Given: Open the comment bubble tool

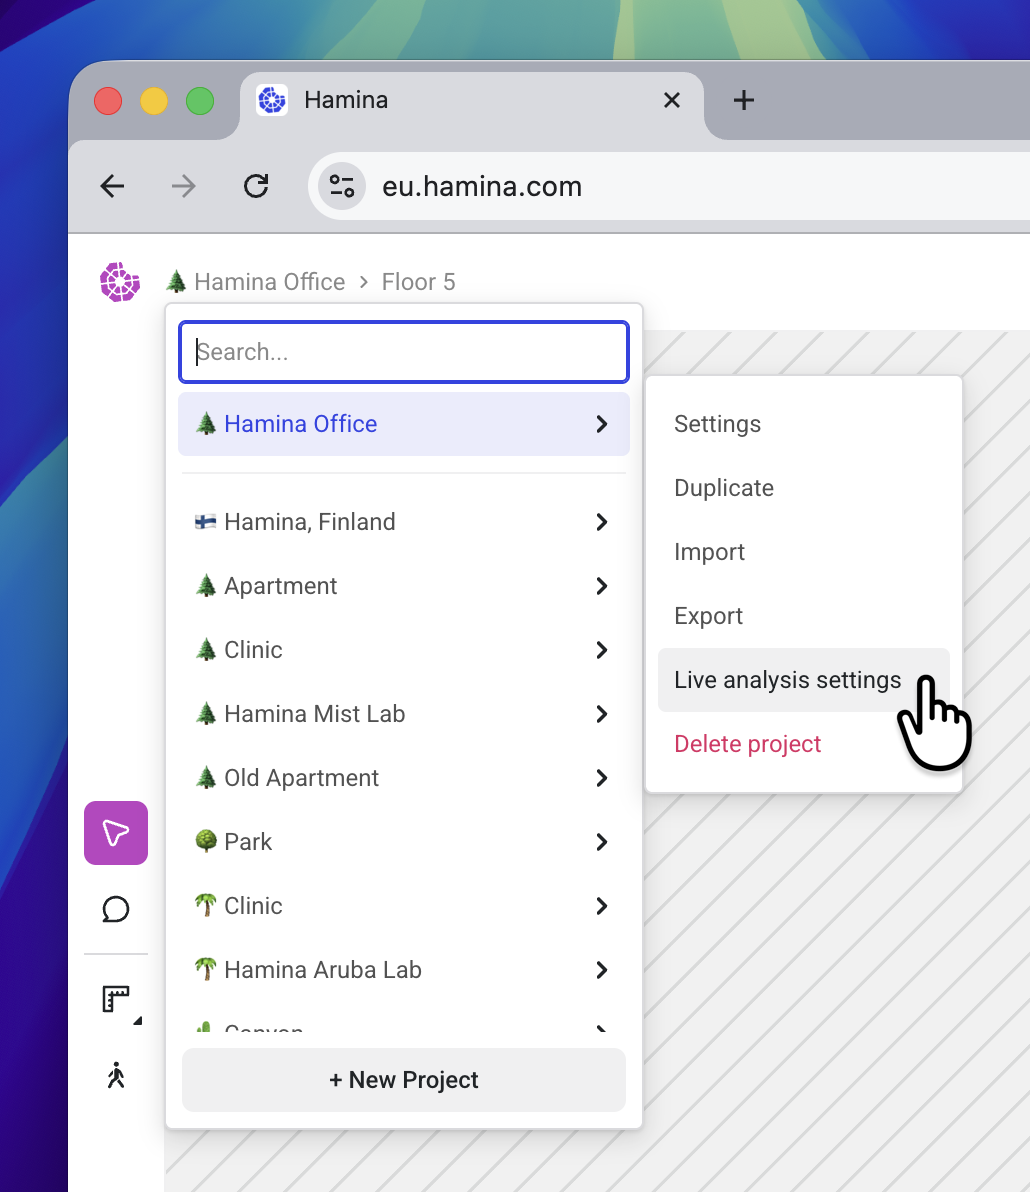Looking at the screenshot, I should [x=116, y=909].
